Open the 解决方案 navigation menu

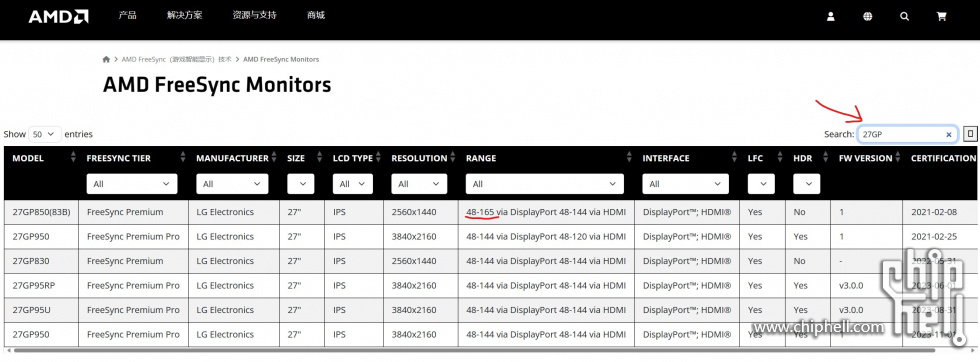click(184, 16)
